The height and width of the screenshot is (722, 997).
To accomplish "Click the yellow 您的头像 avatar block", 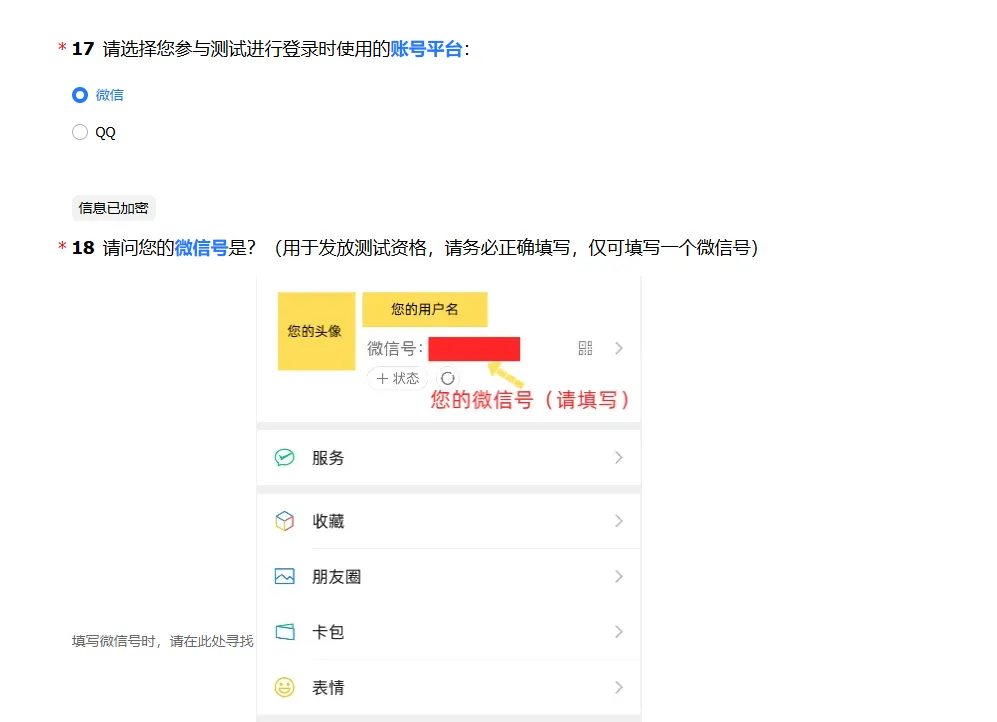I will pyautogui.click(x=316, y=331).
